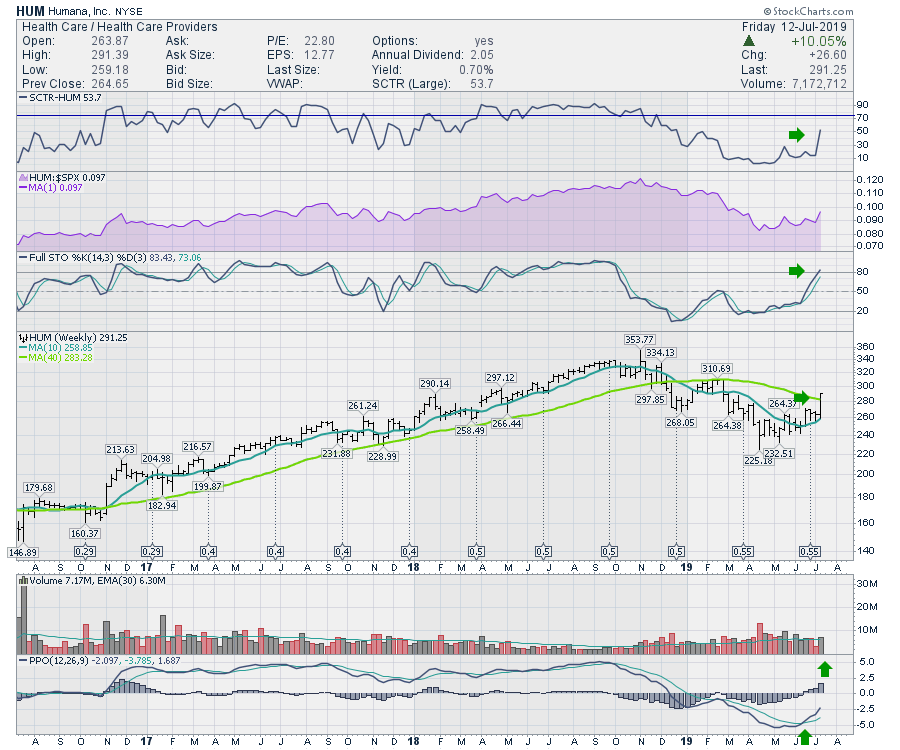This screenshot has width=900, height=750.
Task: Click the PPO(12,26,9) panel legend
Action: tap(100, 660)
